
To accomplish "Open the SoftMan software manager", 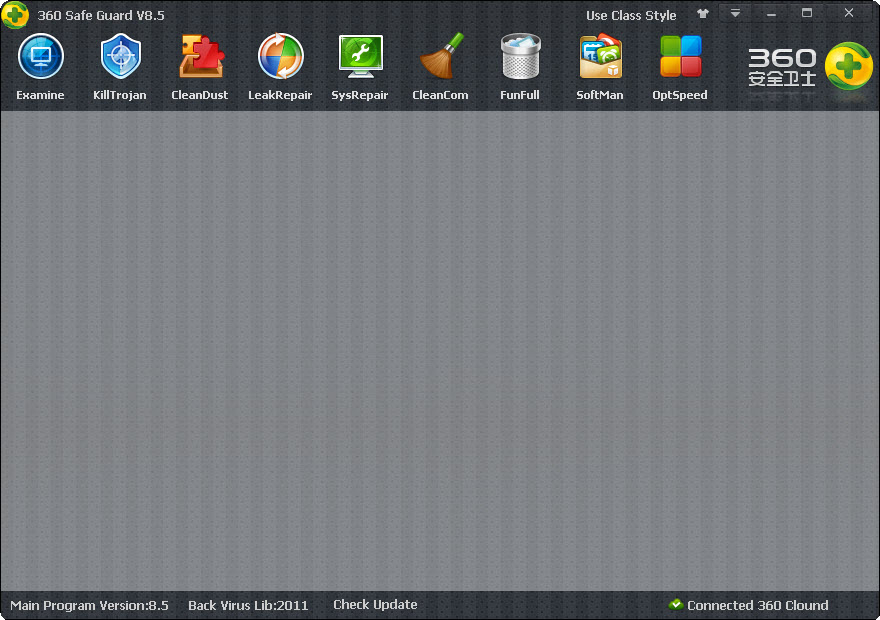I will click(600, 67).
